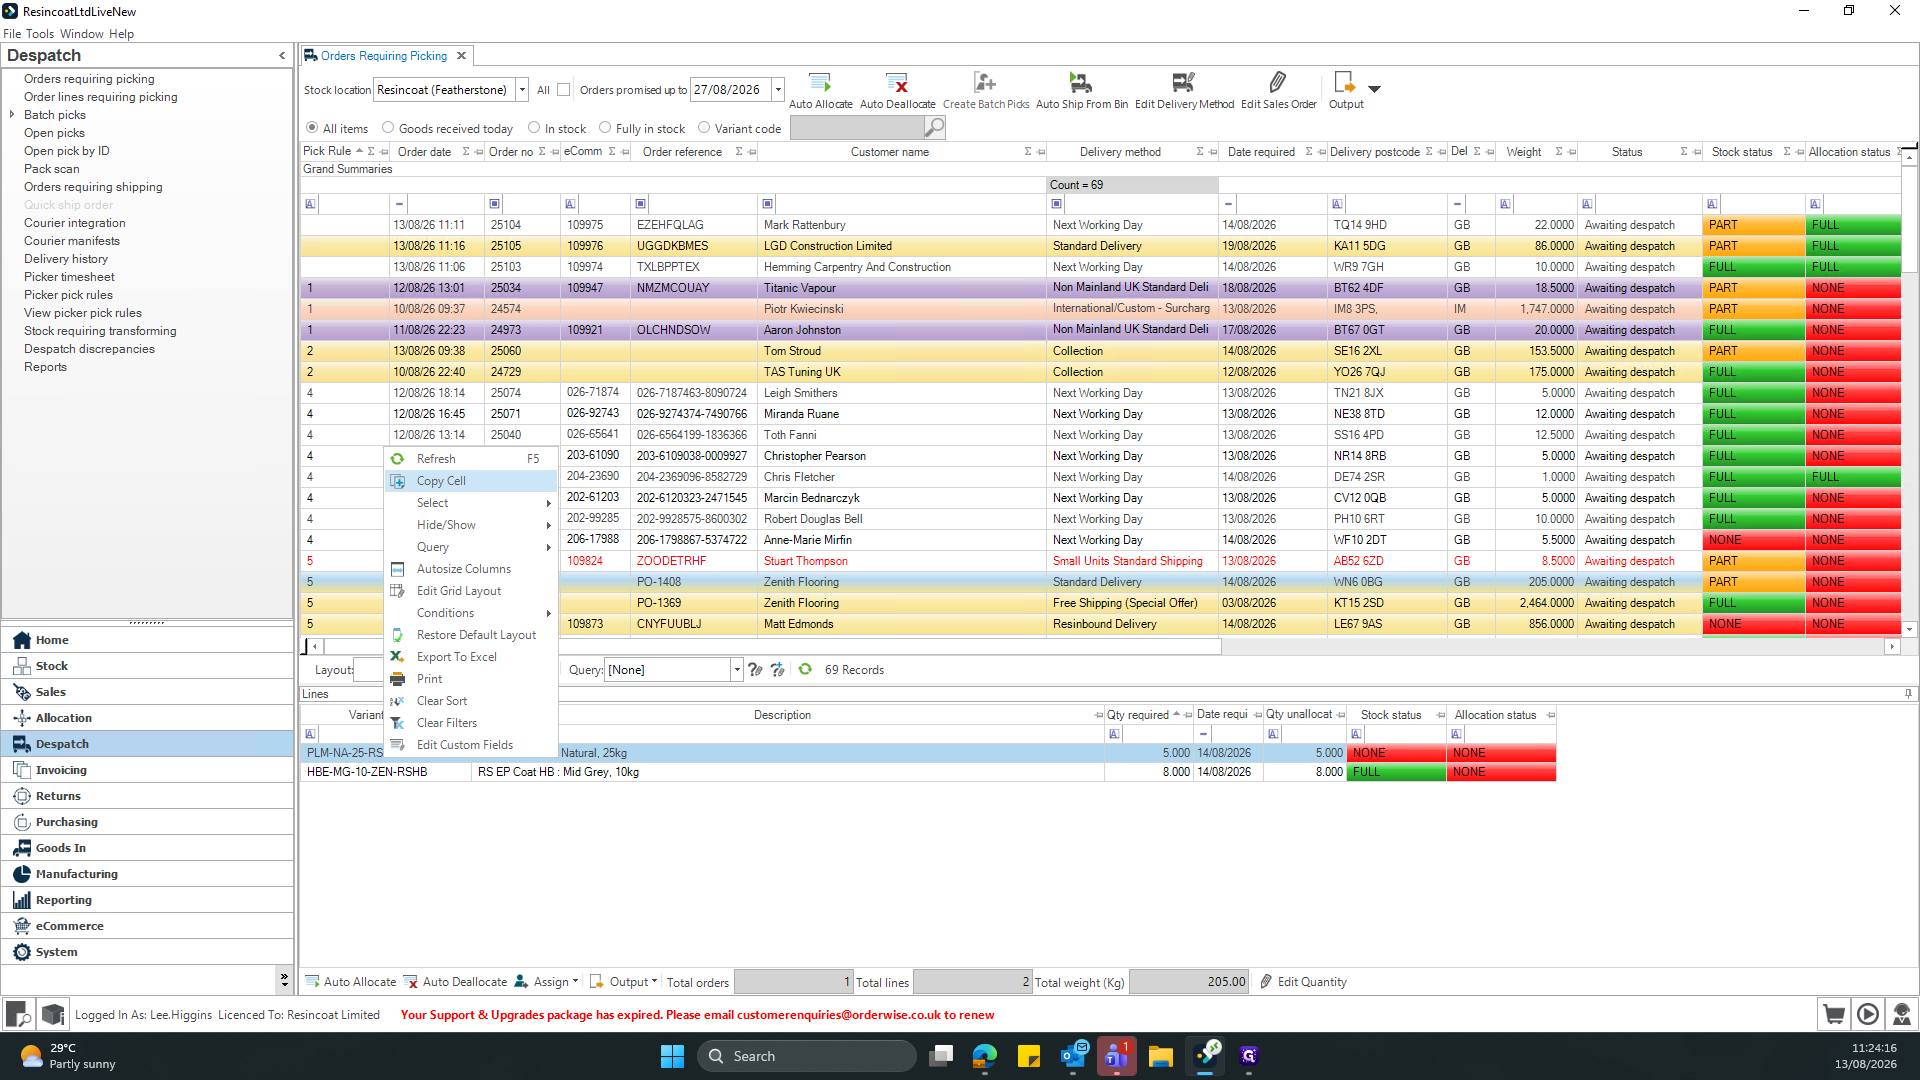Click the bottom Auto Allocate button
1920x1080 pixels.
351,982
